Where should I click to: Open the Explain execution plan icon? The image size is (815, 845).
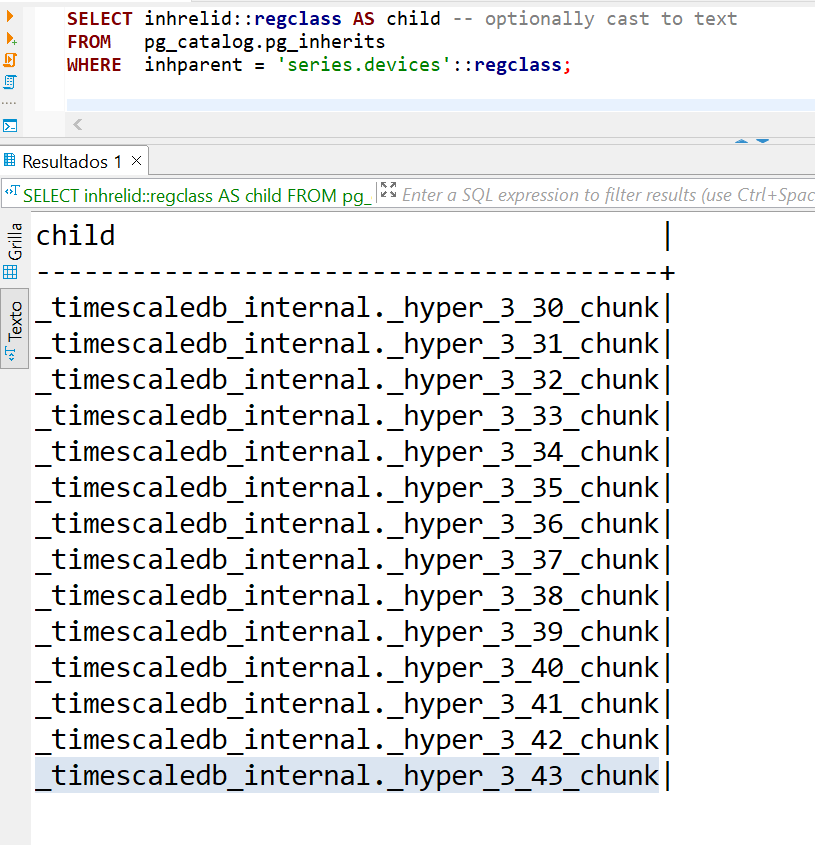pyautogui.click(x=10, y=82)
